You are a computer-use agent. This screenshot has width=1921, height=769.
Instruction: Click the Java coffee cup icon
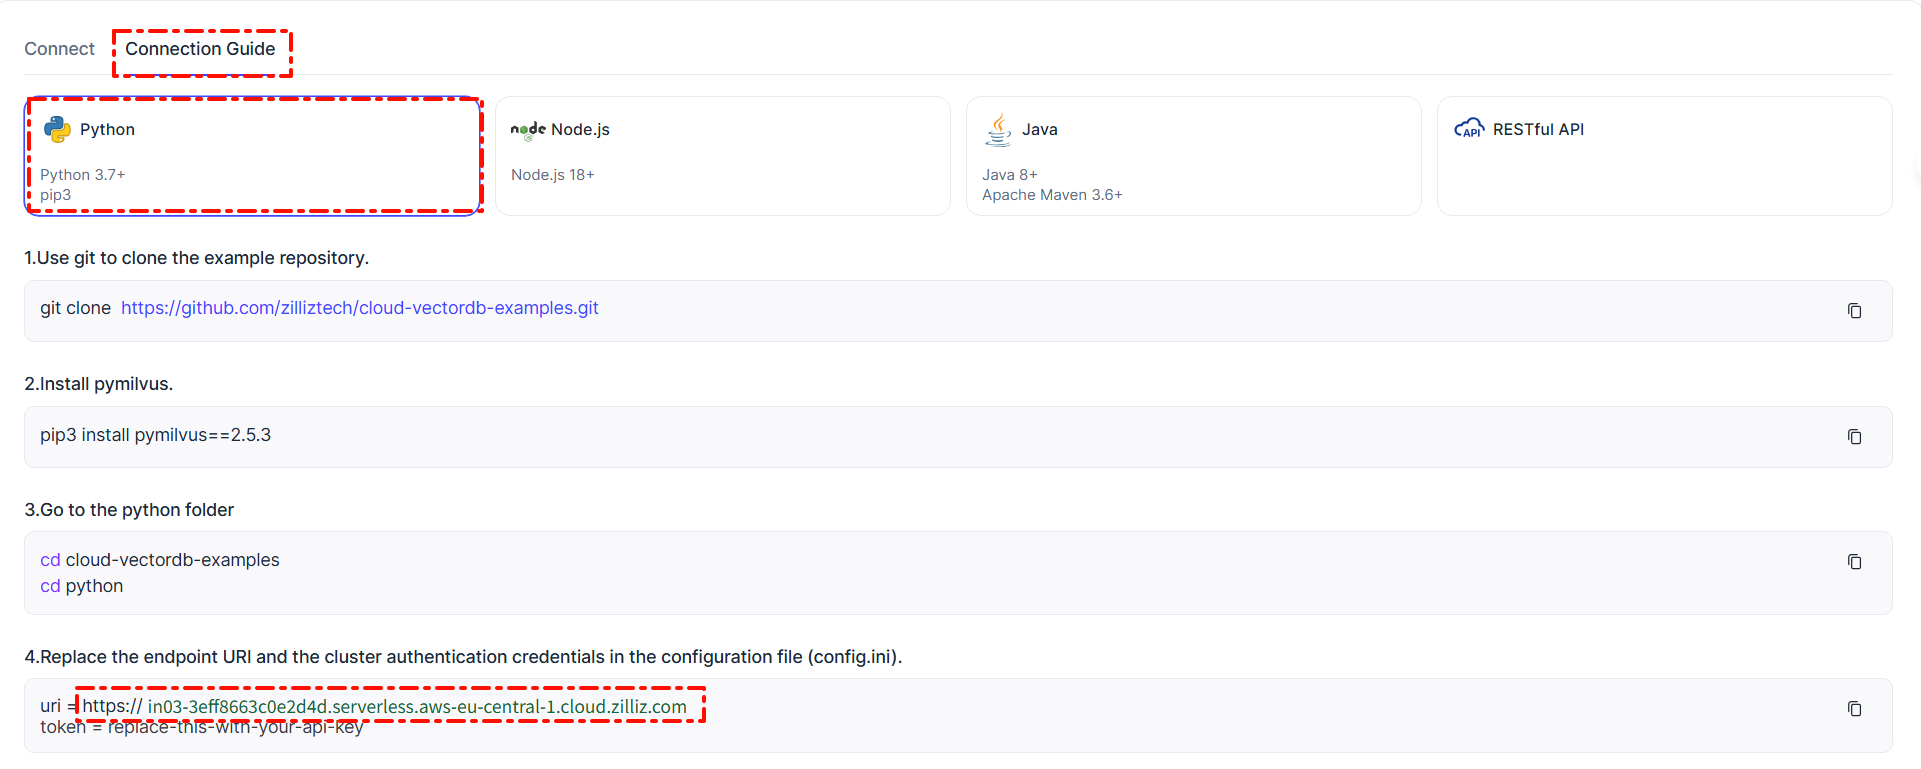point(998,129)
